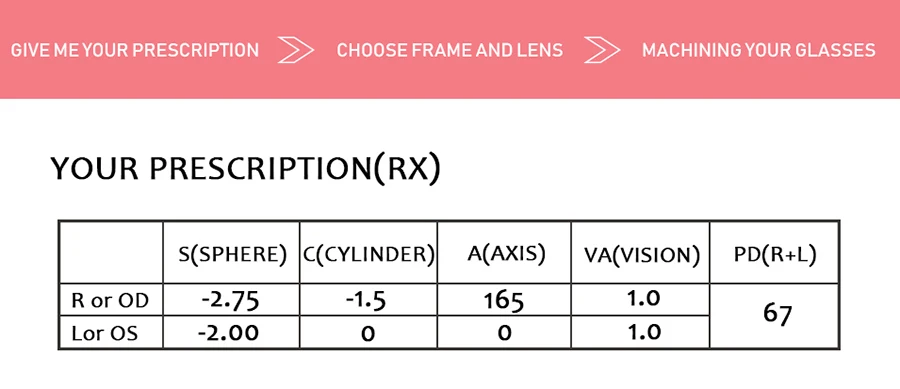Viewport: 900px width, 389px height.
Task: Click the PD(R+L) column header
Action: pyautogui.click(x=775, y=255)
